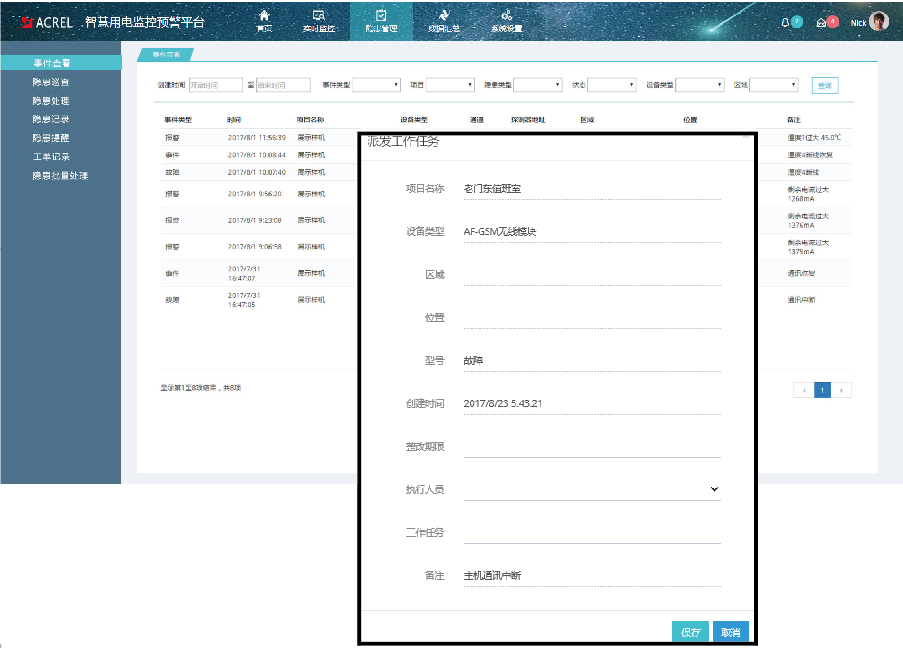Close dialog with X at dialog top right
This screenshot has width=903, height=648.
[745, 137]
